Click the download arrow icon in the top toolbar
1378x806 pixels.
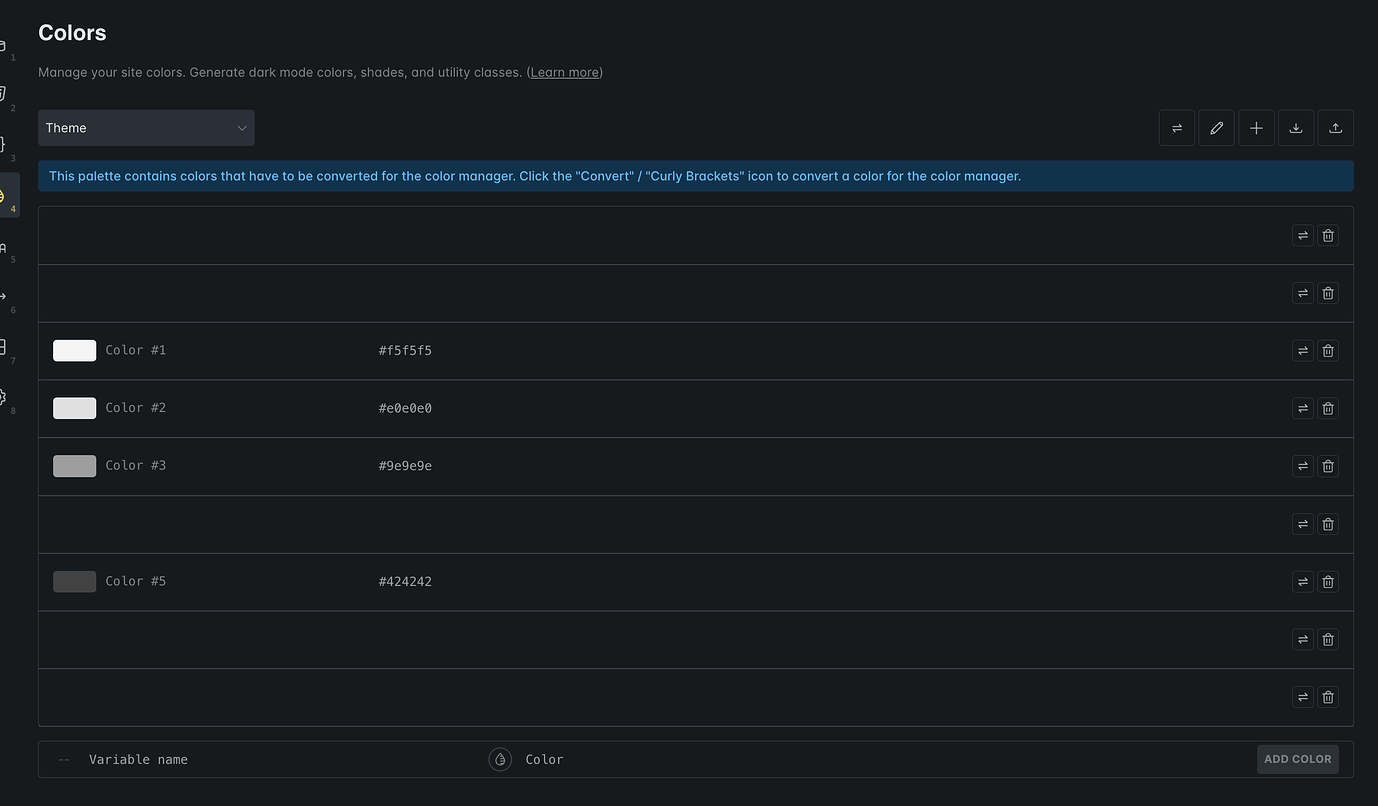pyautogui.click(x=1296, y=128)
